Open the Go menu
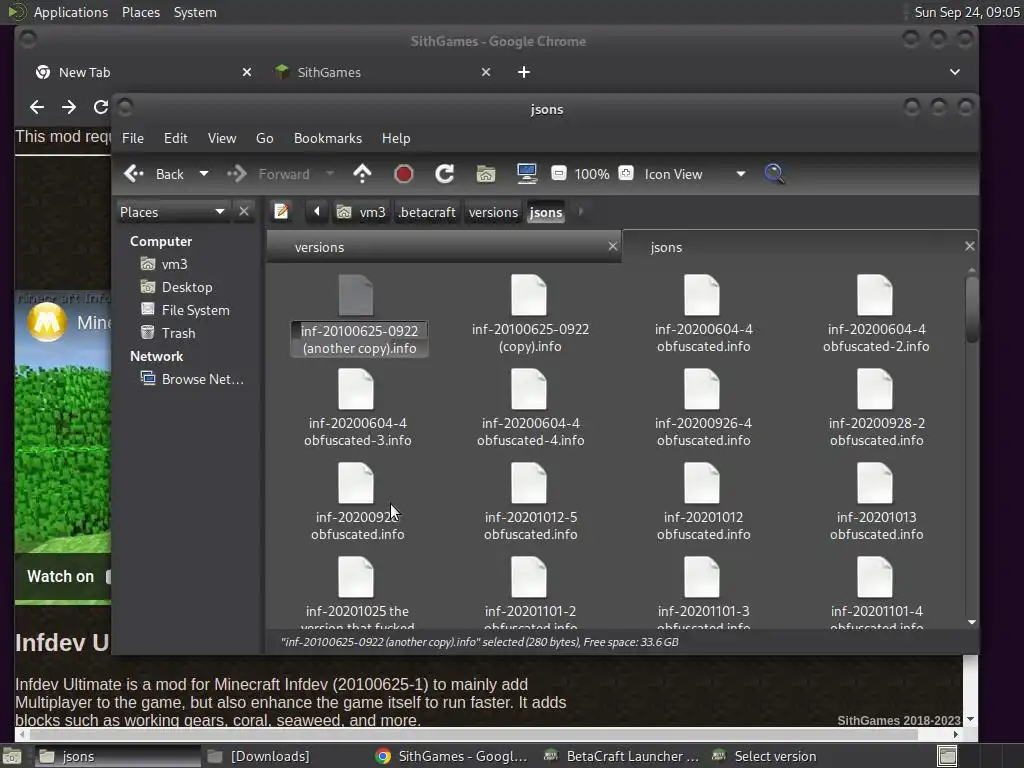1024x768 pixels. pyautogui.click(x=264, y=138)
